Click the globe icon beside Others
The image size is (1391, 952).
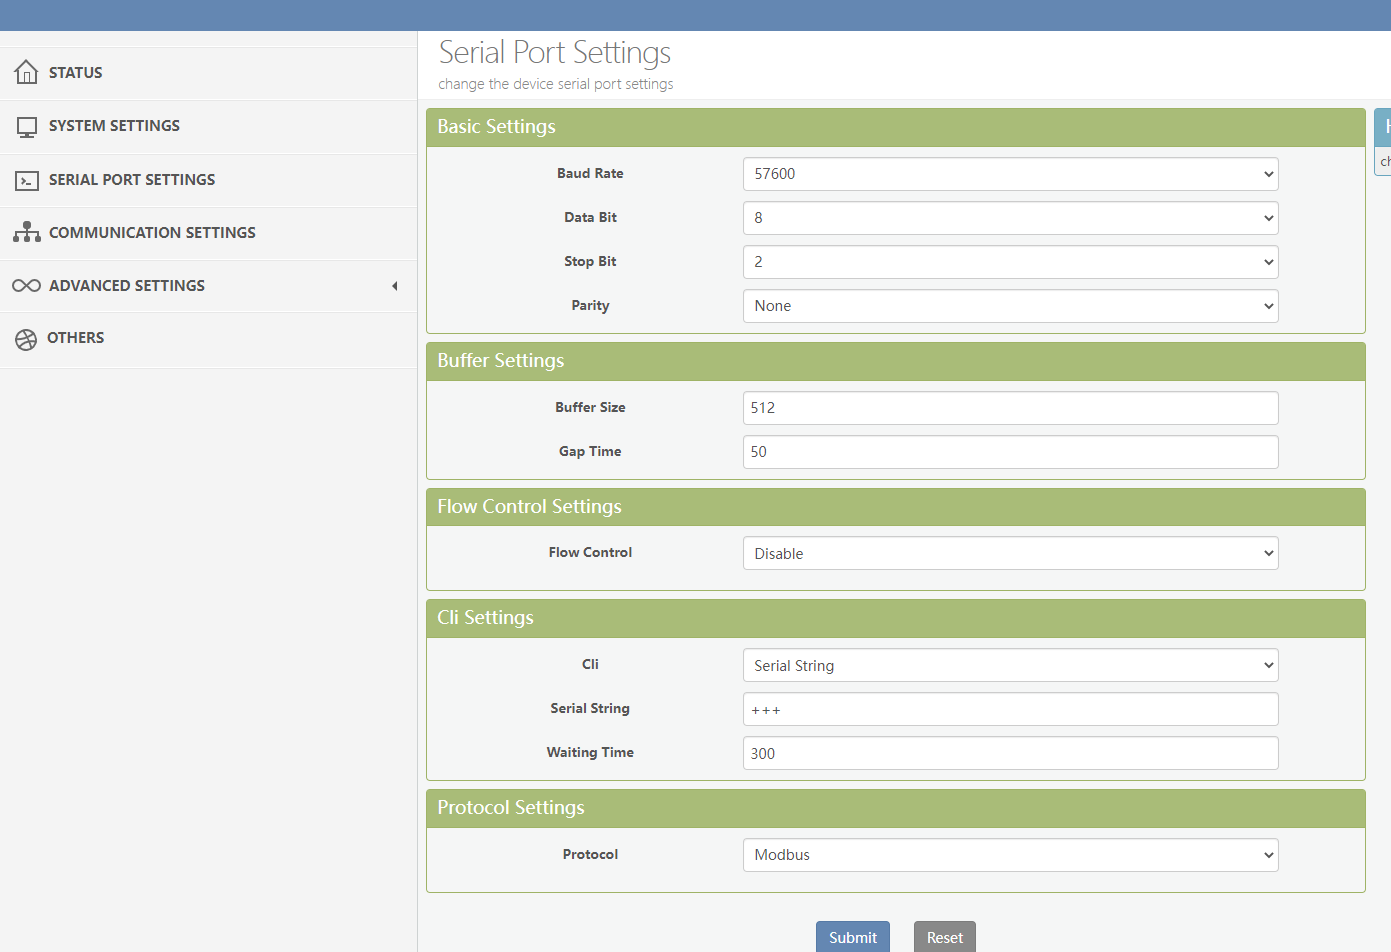pyautogui.click(x=26, y=339)
